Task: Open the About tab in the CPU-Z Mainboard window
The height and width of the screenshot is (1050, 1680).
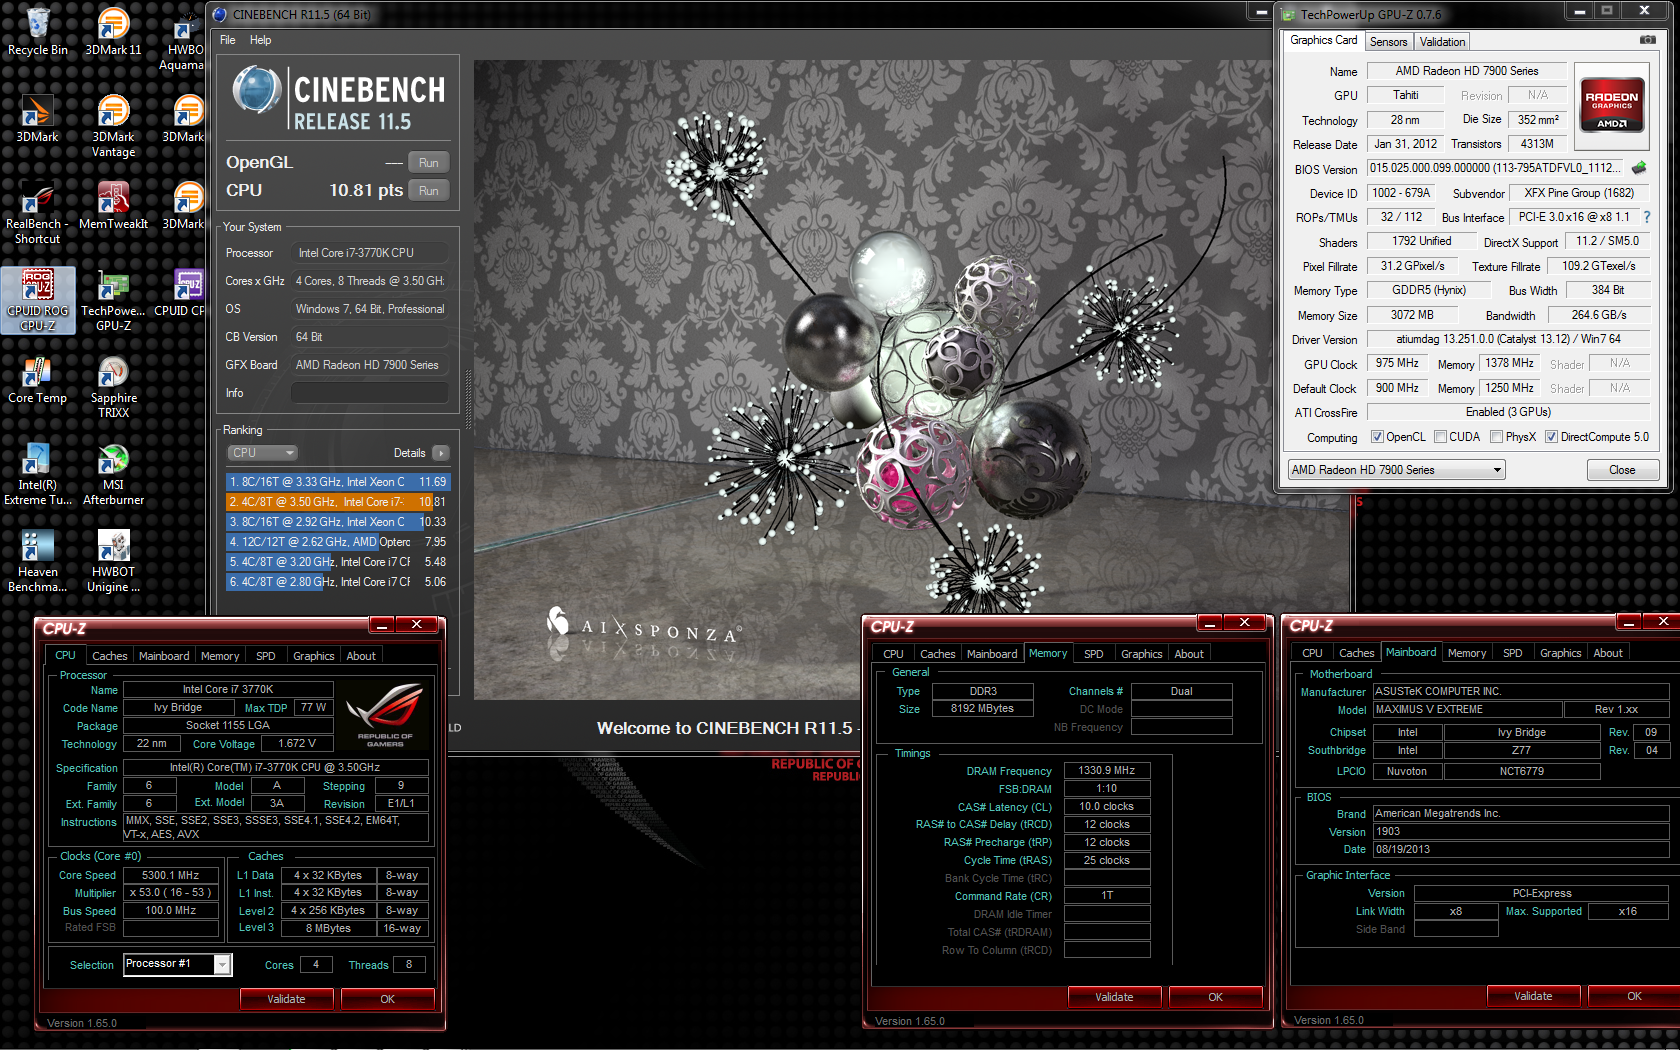Action: point(1608,653)
